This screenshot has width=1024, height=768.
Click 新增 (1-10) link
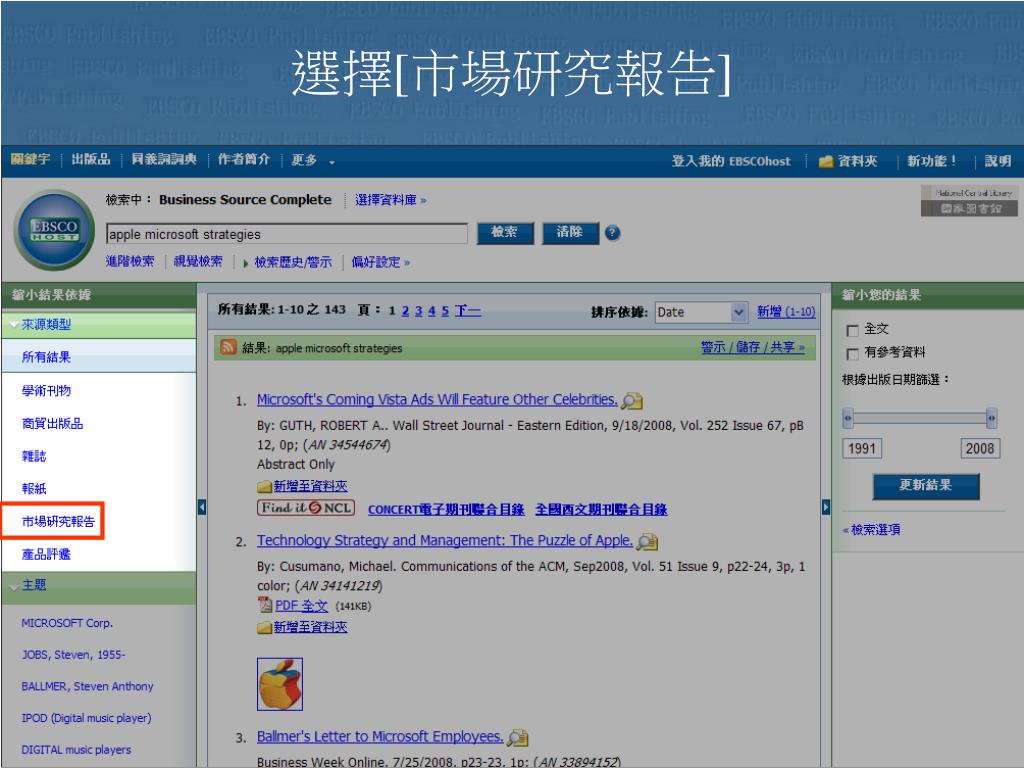click(x=786, y=312)
